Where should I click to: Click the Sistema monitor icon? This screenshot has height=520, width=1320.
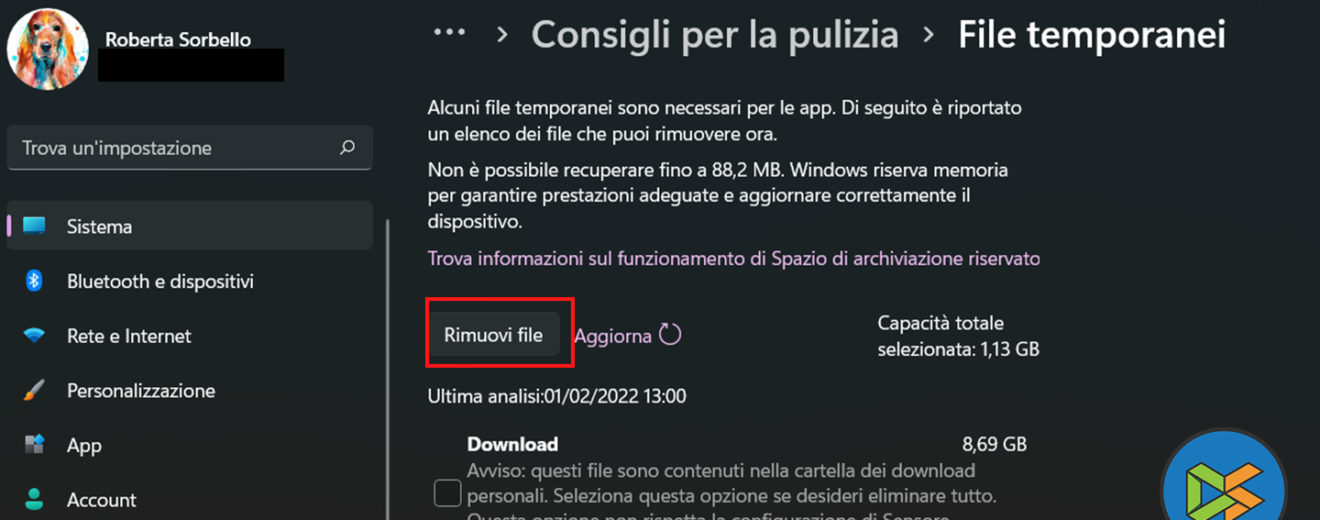click(x=35, y=226)
